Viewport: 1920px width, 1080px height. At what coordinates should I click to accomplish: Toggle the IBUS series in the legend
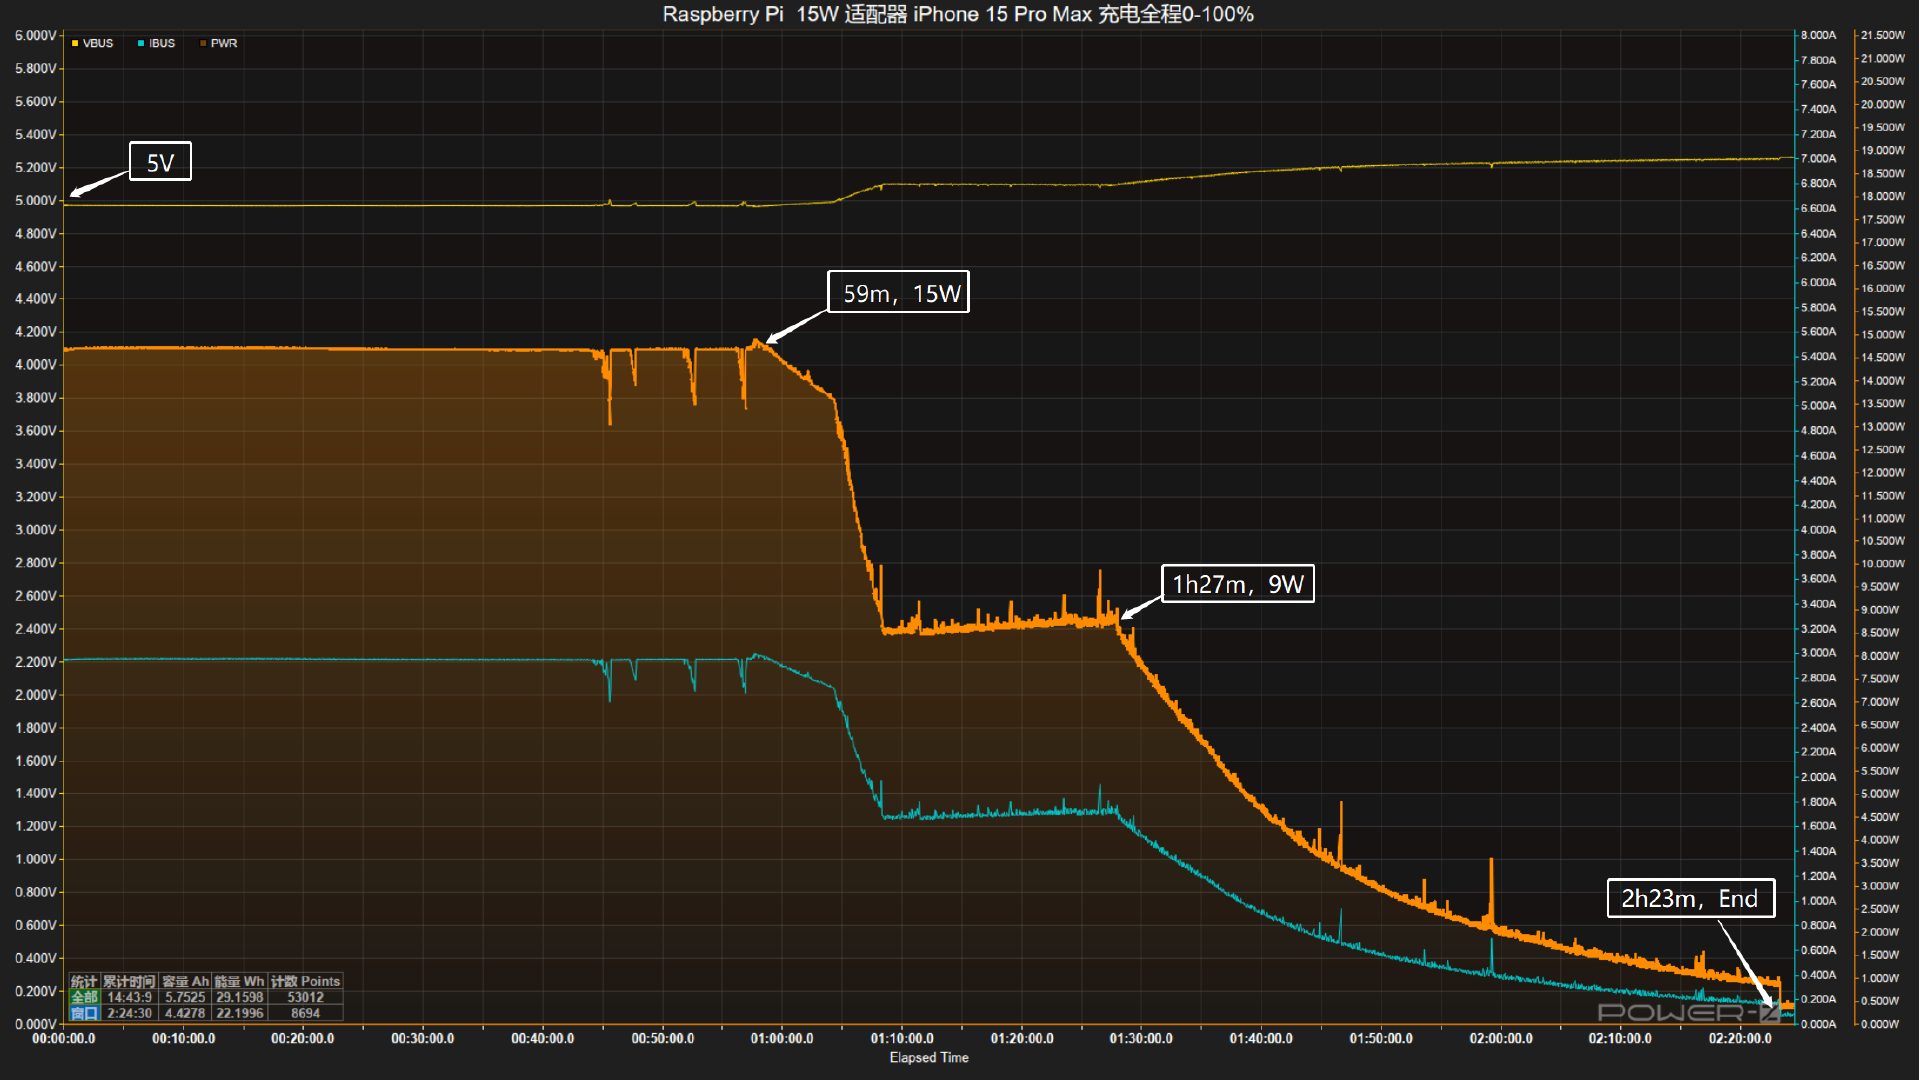tap(156, 43)
